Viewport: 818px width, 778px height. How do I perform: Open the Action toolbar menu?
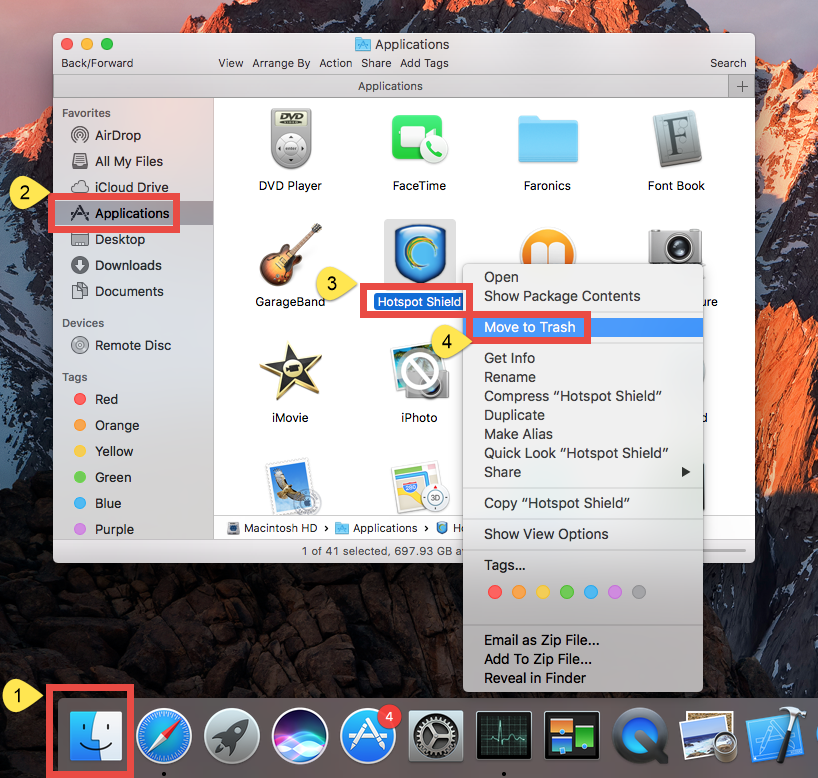336,62
